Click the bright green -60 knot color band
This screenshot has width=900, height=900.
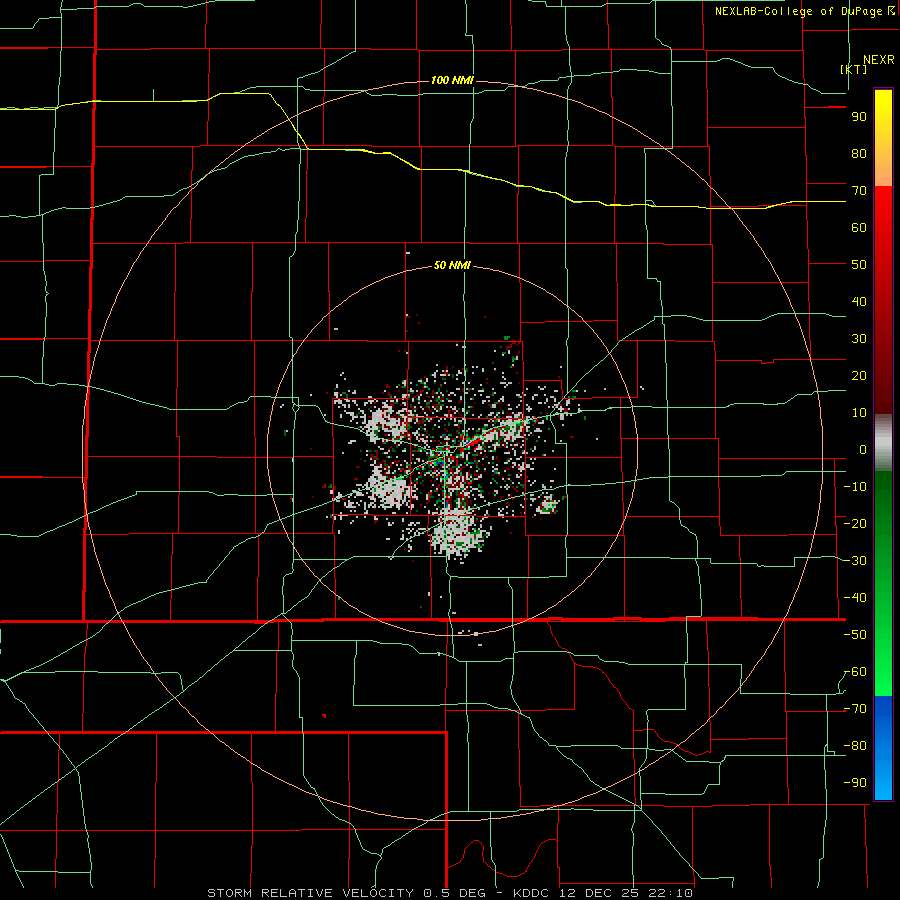pos(883,677)
